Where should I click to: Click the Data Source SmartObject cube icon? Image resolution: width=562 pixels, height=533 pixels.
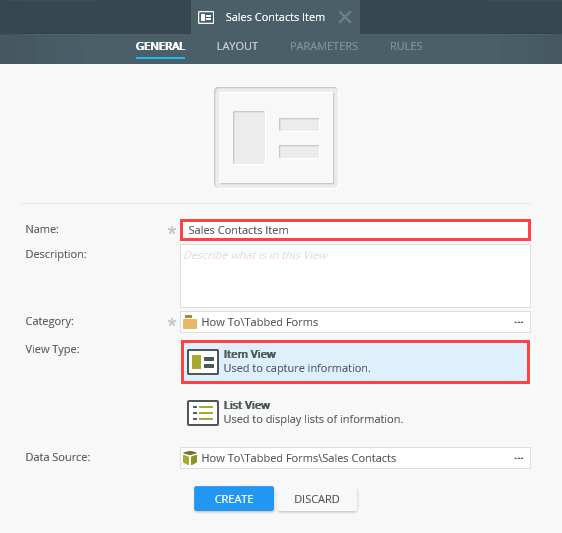tap(190, 458)
